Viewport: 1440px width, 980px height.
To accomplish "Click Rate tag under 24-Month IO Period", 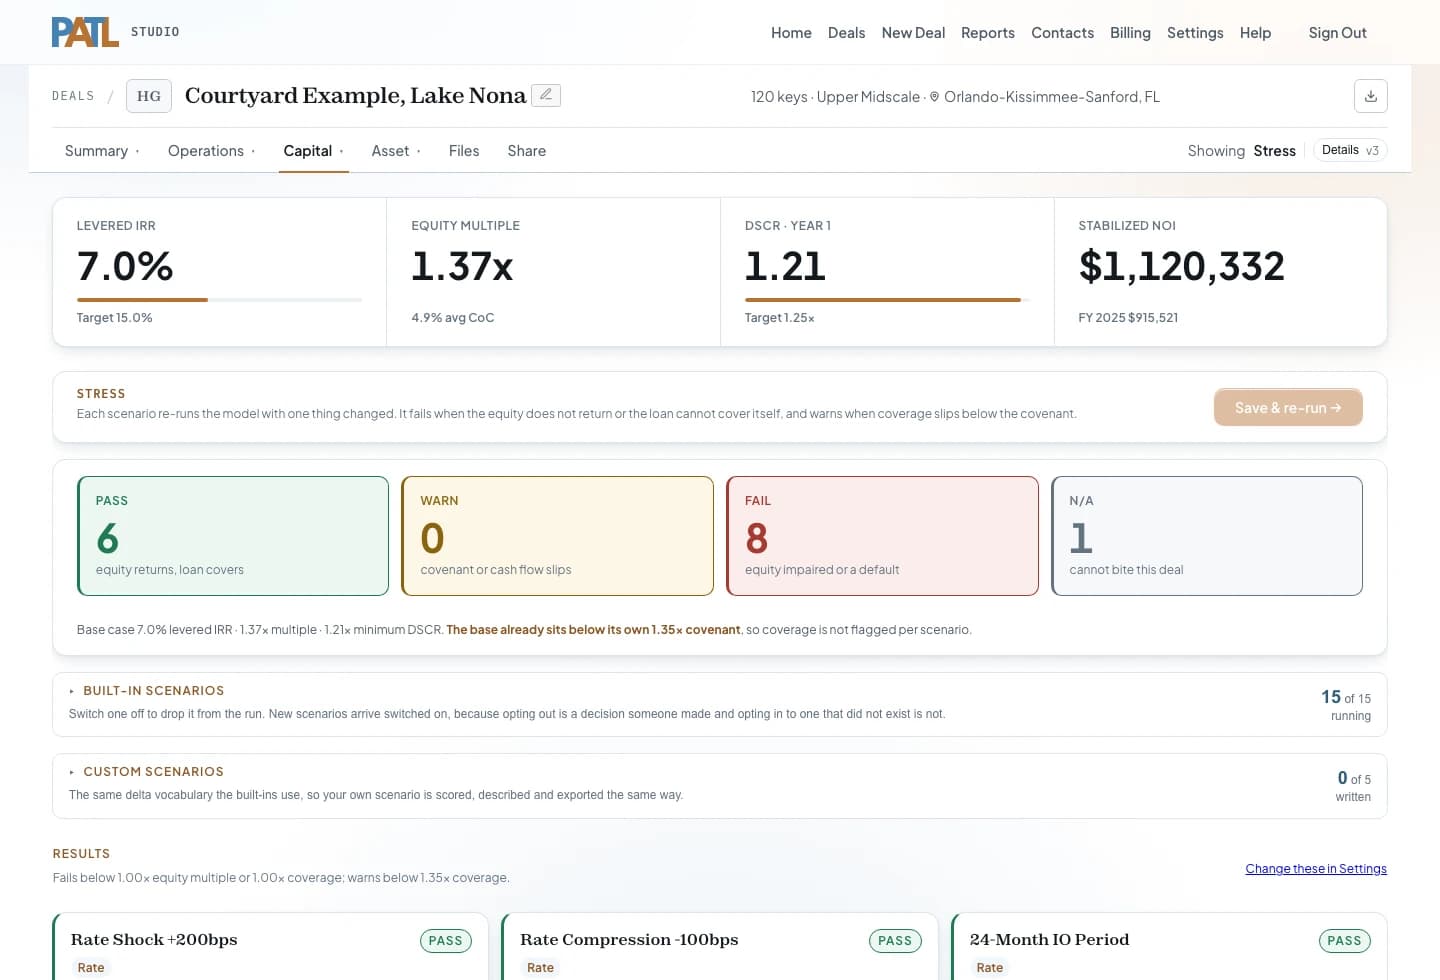I will [x=989, y=968].
